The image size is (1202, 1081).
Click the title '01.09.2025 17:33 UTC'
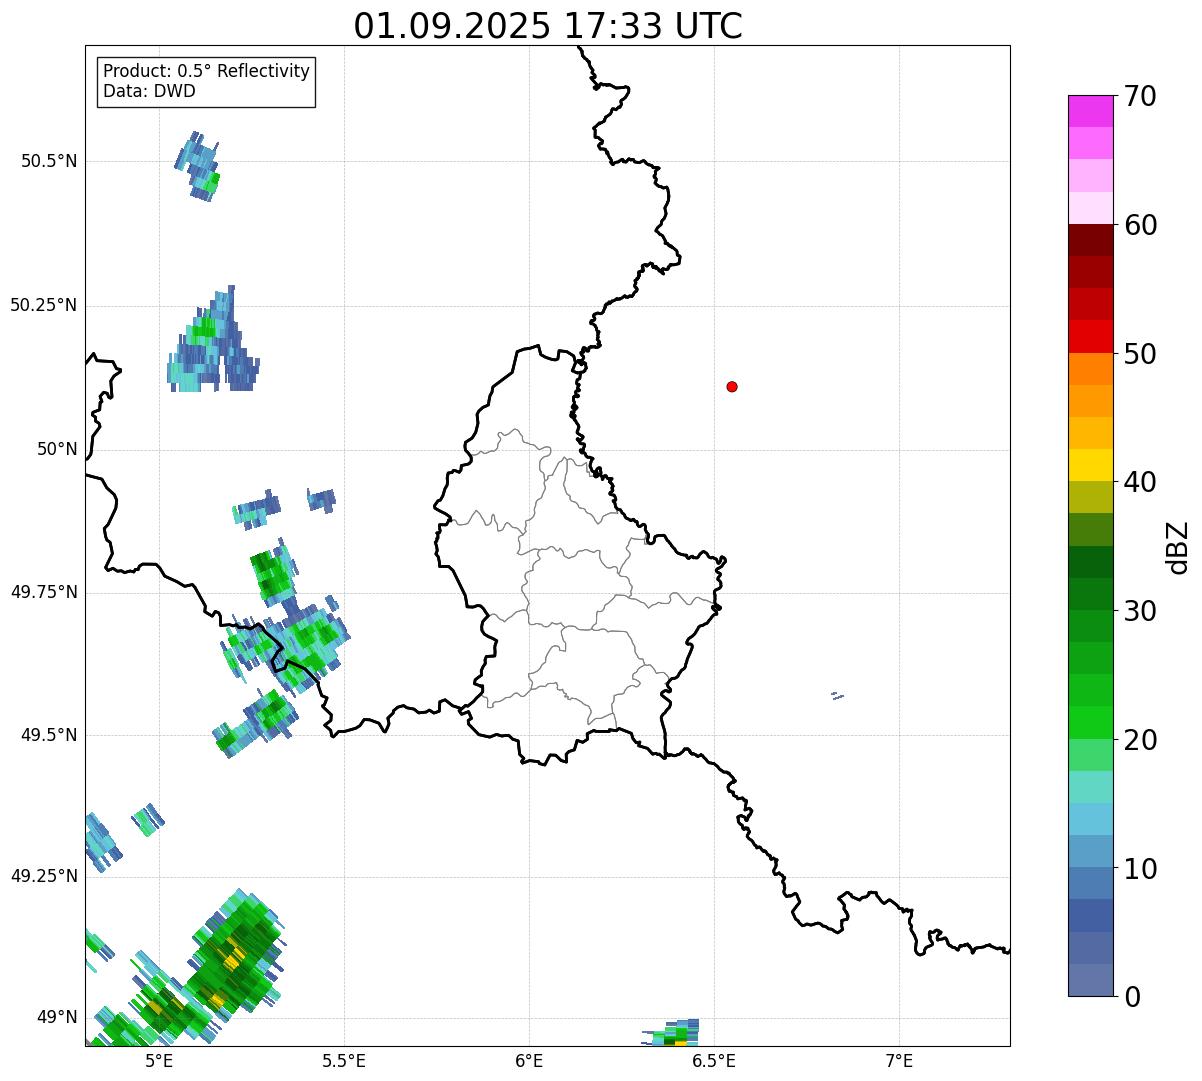tap(548, 26)
